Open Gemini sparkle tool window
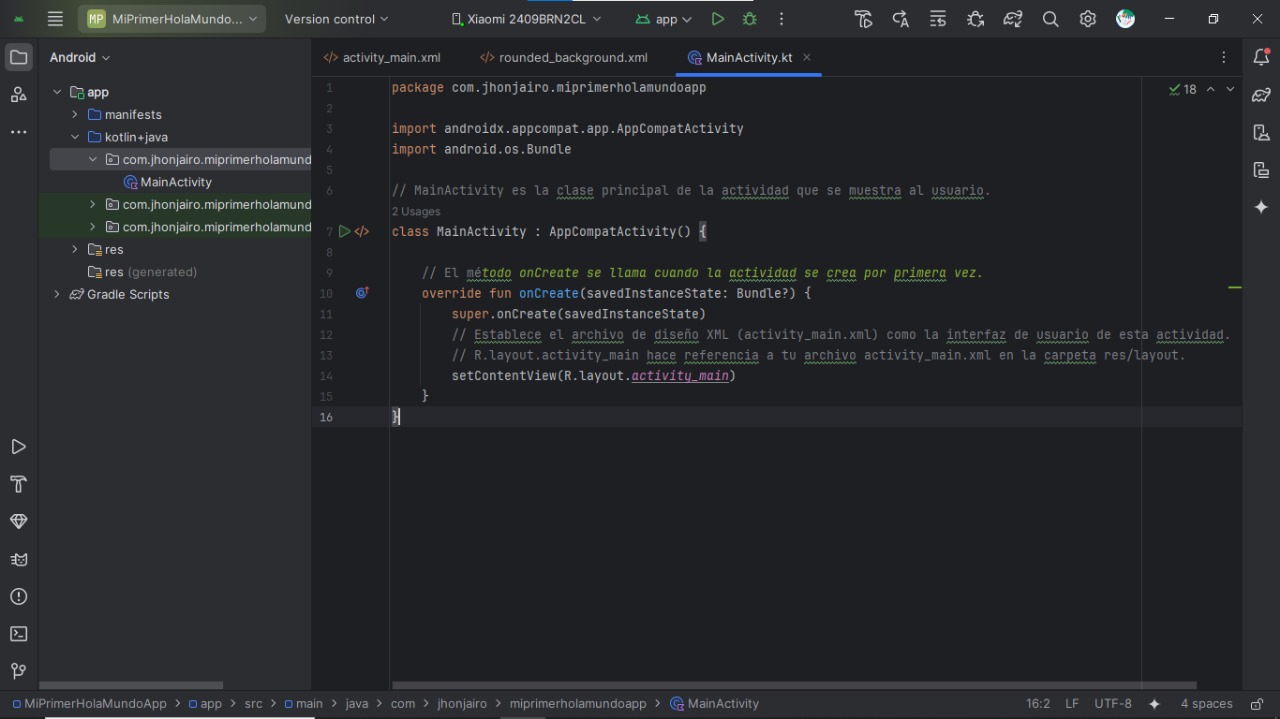The width and height of the screenshot is (1280, 719). (1261, 207)
